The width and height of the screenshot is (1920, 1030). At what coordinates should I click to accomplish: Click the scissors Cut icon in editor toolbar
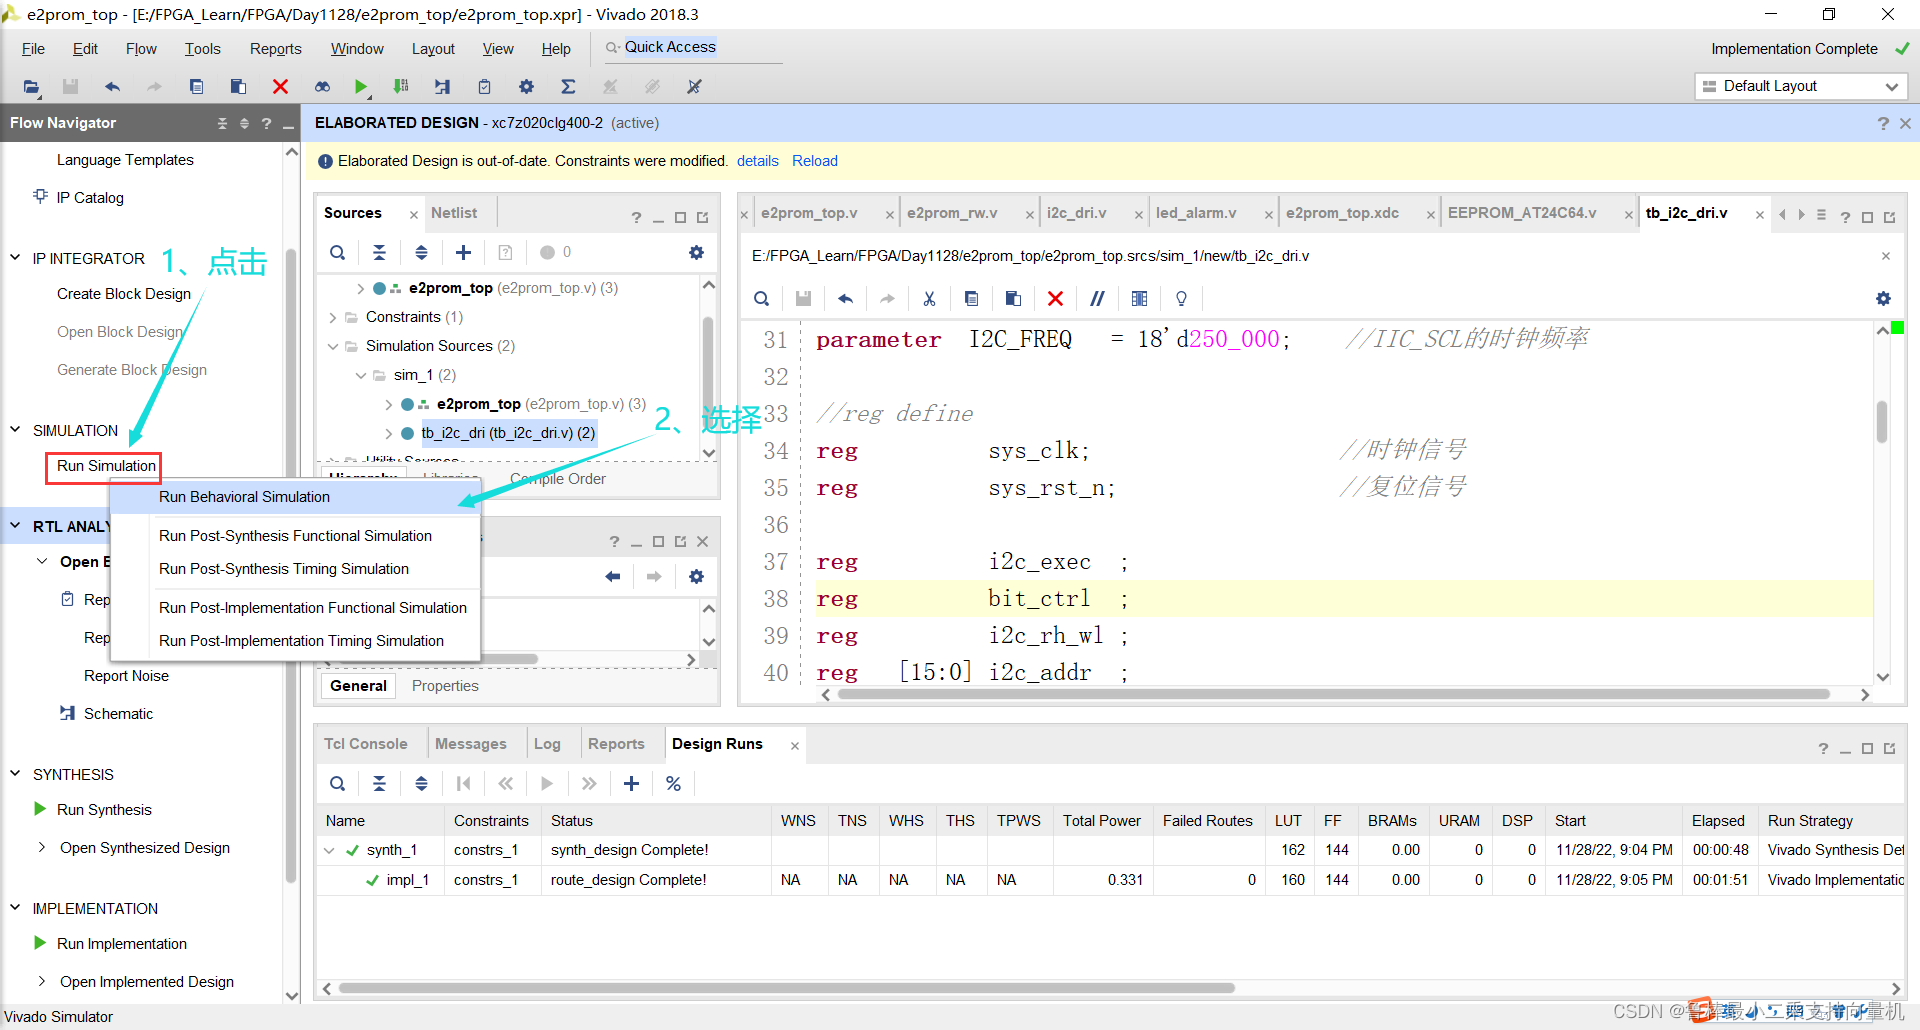point(929,299)
